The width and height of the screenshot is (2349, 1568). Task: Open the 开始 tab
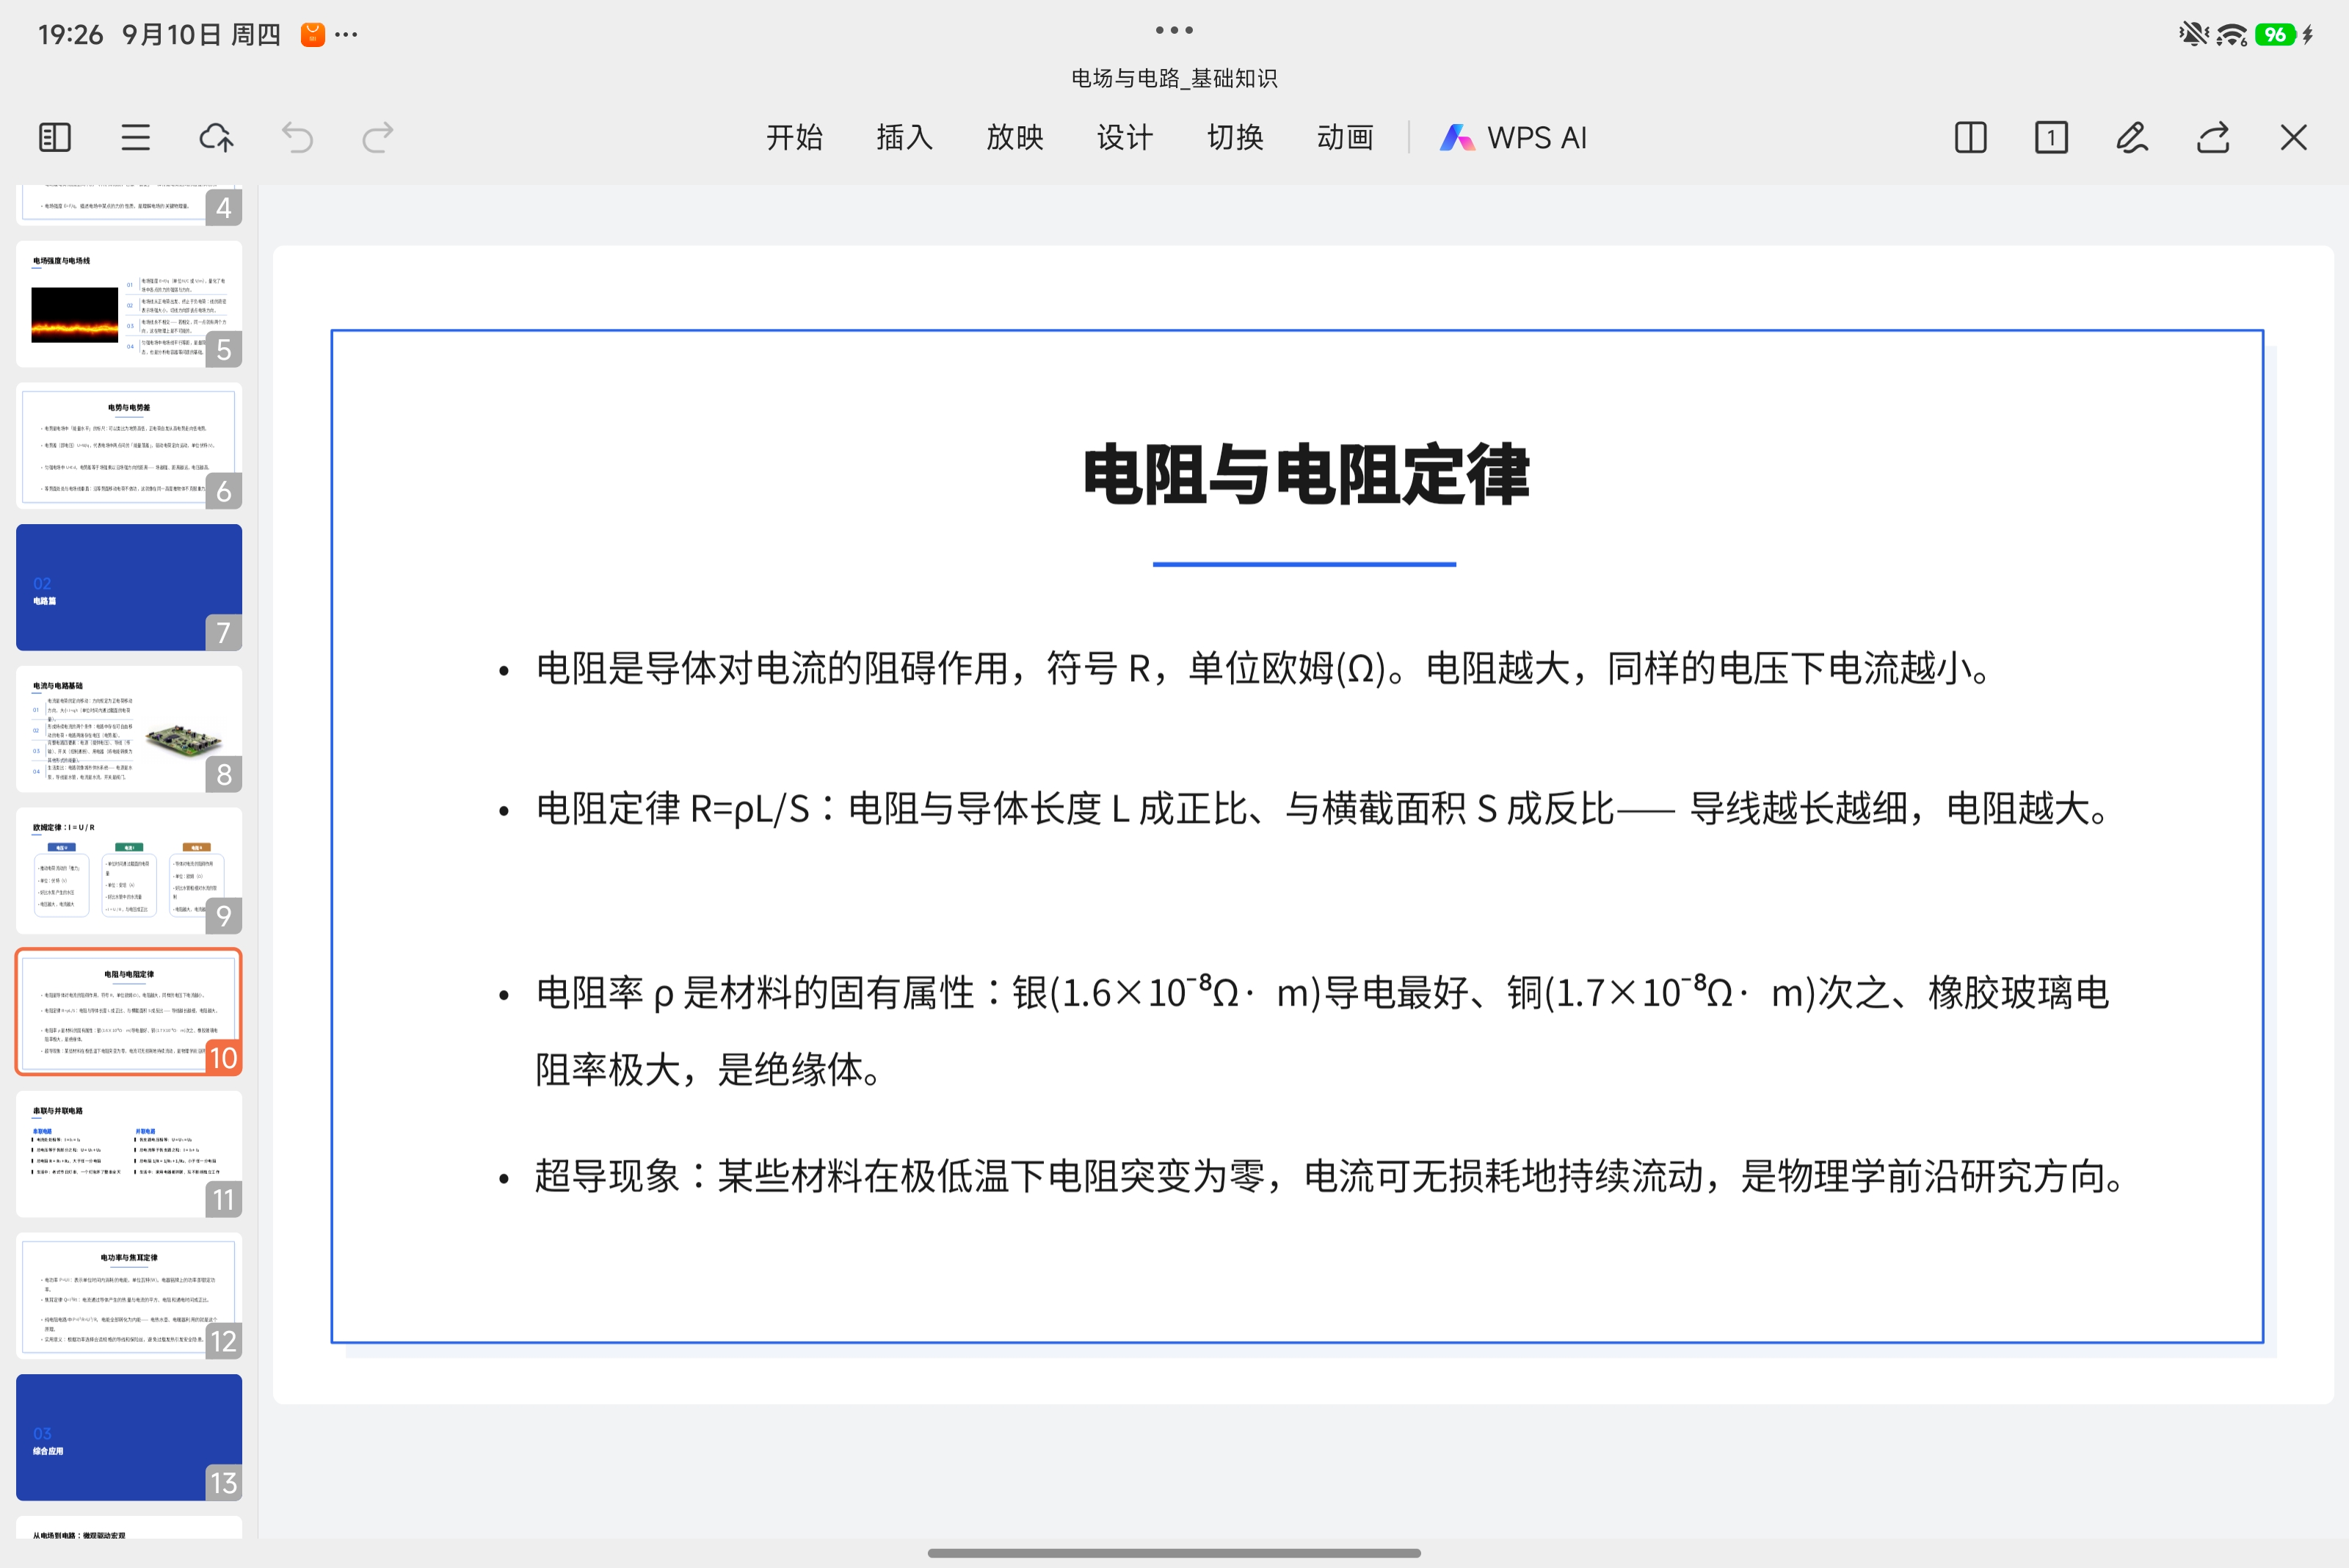(795, 137)
